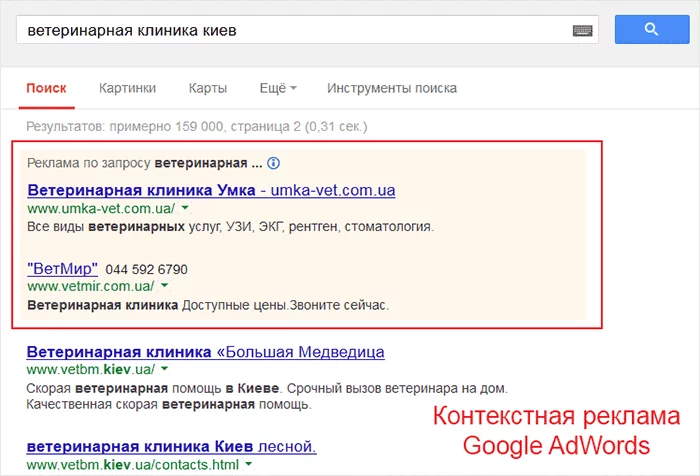This screenshot has width=700, height=476.
Task: Click the ad info icon
Action: click(x=273, y=163)
